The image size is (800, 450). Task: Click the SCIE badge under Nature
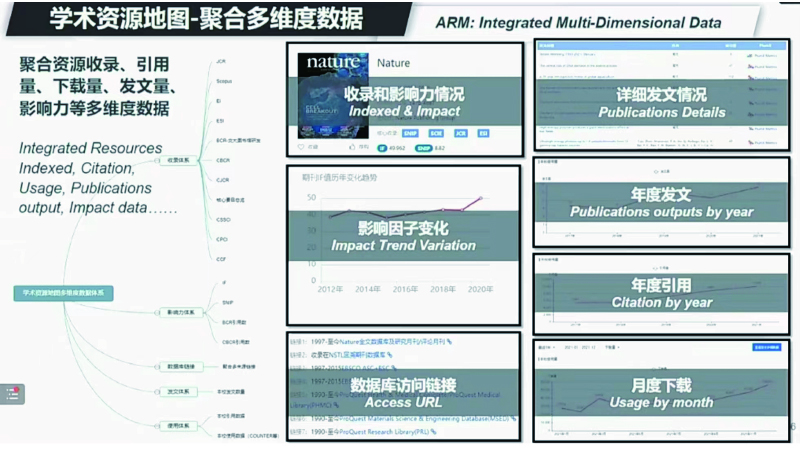pos(436,132)
